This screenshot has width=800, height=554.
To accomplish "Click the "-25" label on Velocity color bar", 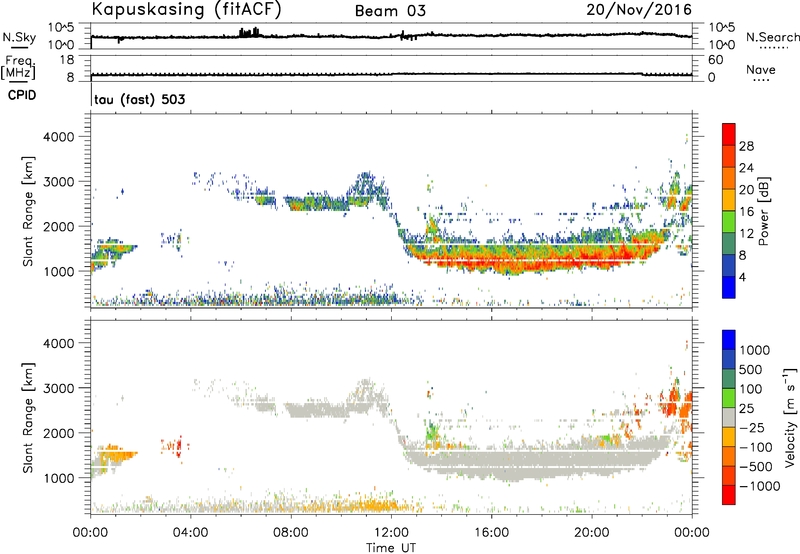I will (x=752, y=428).
